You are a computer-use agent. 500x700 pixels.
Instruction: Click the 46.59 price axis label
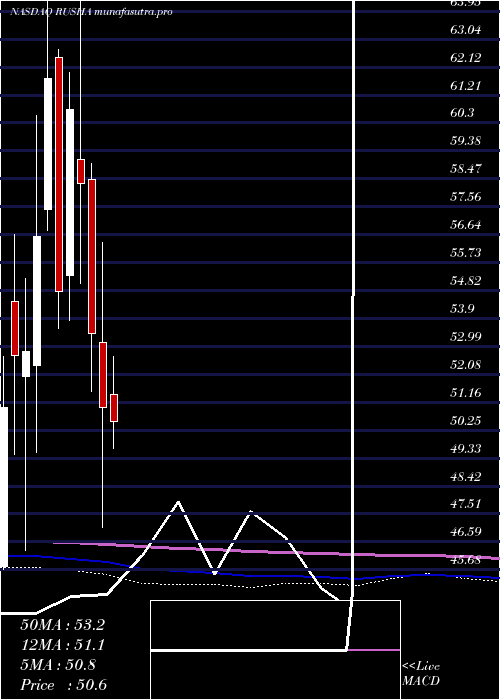pos(466,531)
